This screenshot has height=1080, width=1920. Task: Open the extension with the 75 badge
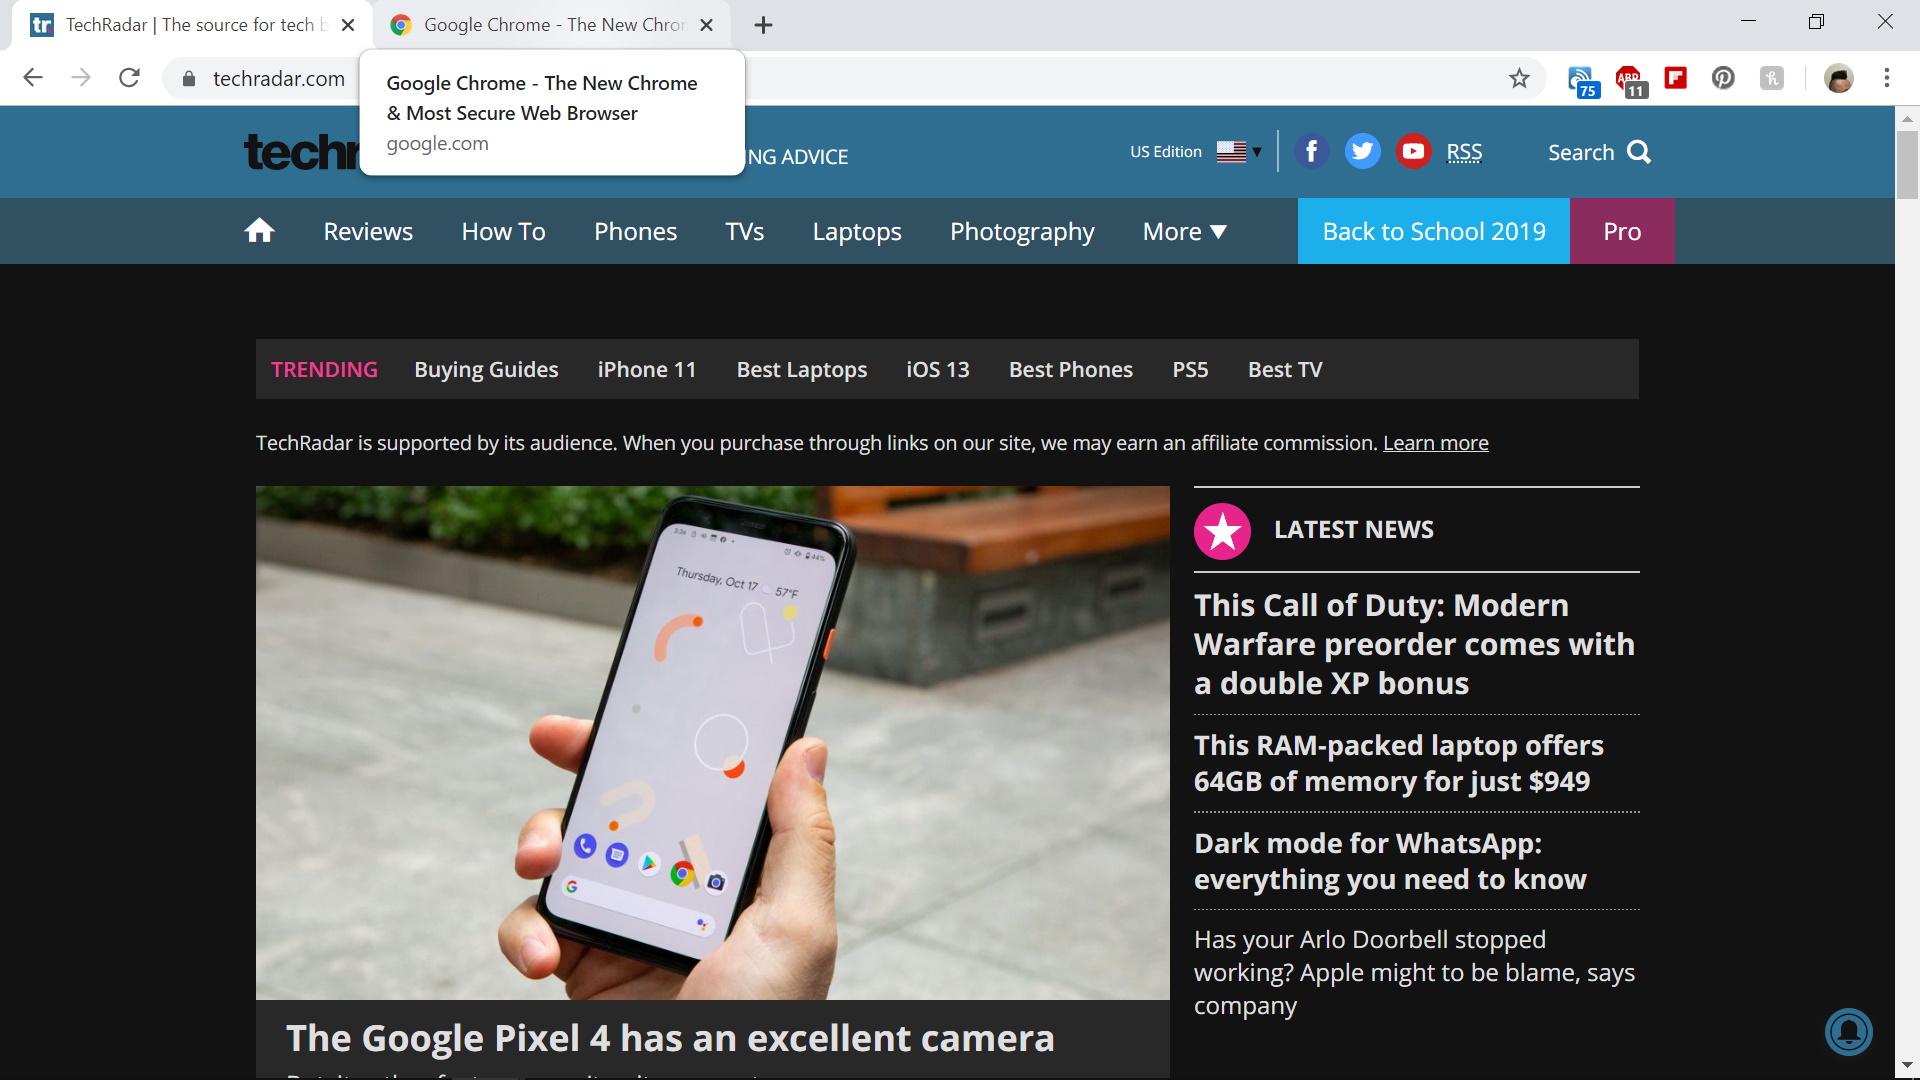coord(1582,80)
